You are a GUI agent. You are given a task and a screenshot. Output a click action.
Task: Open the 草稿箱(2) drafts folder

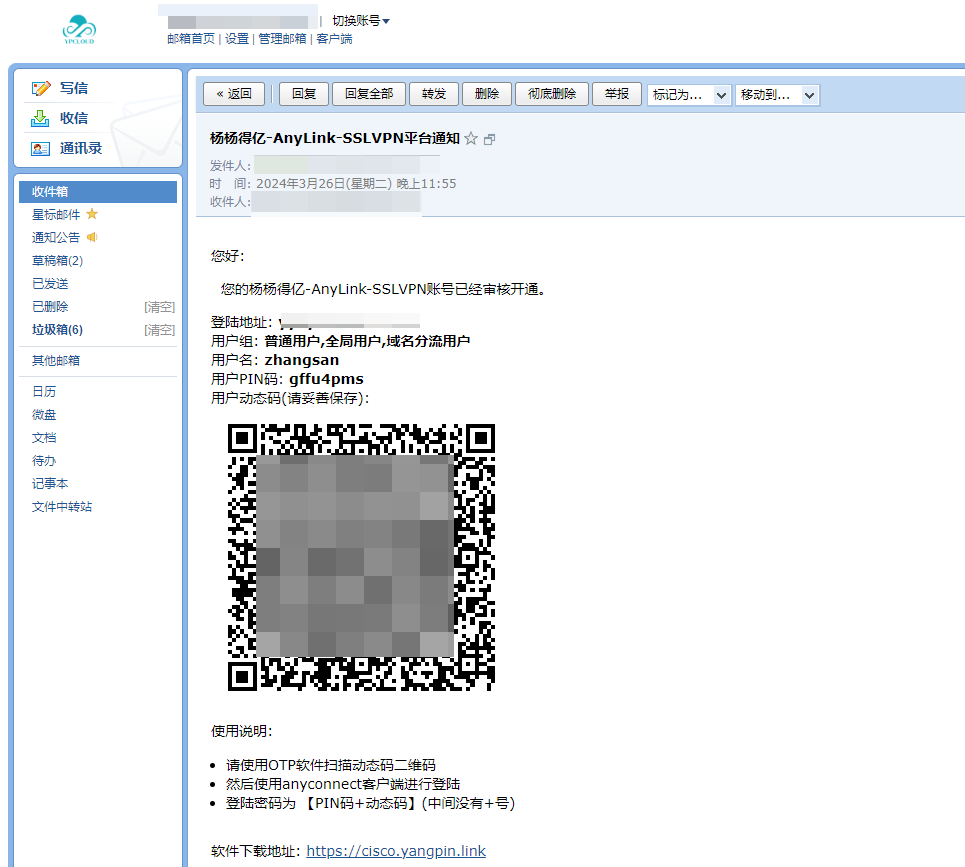coord(57,260)
